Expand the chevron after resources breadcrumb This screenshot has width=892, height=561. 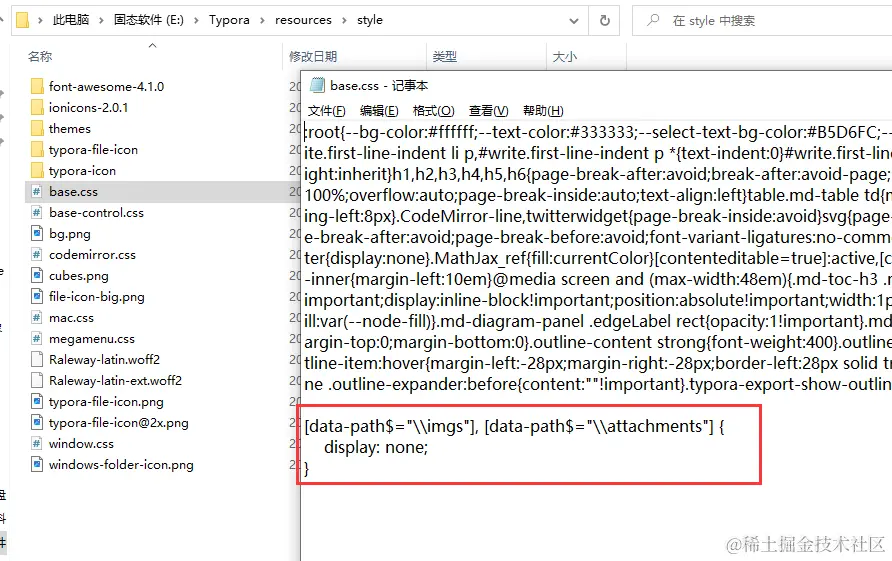point(344,20)
